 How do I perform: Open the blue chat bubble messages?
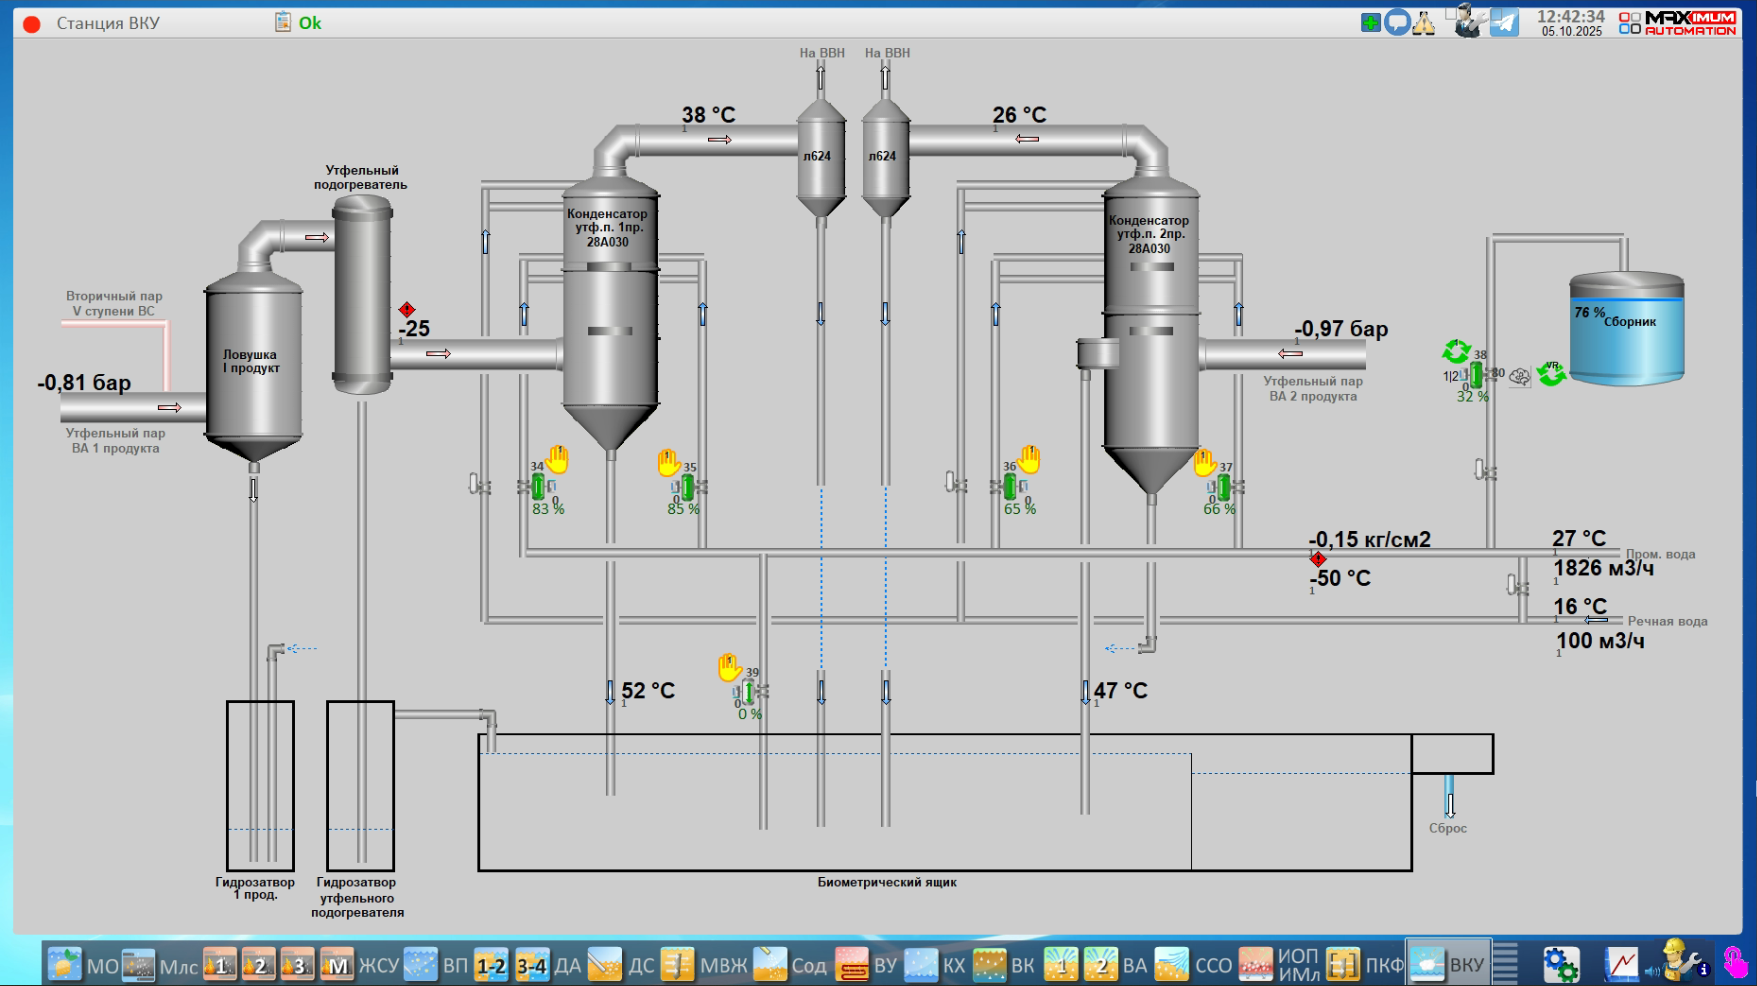(x=1397, y=22)
